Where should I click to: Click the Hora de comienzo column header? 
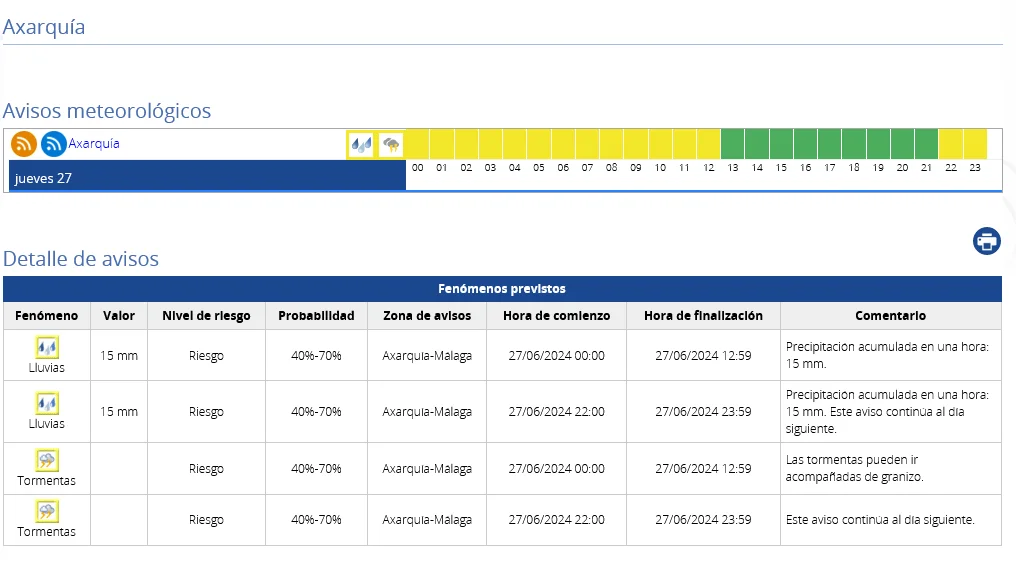(557, 316)
